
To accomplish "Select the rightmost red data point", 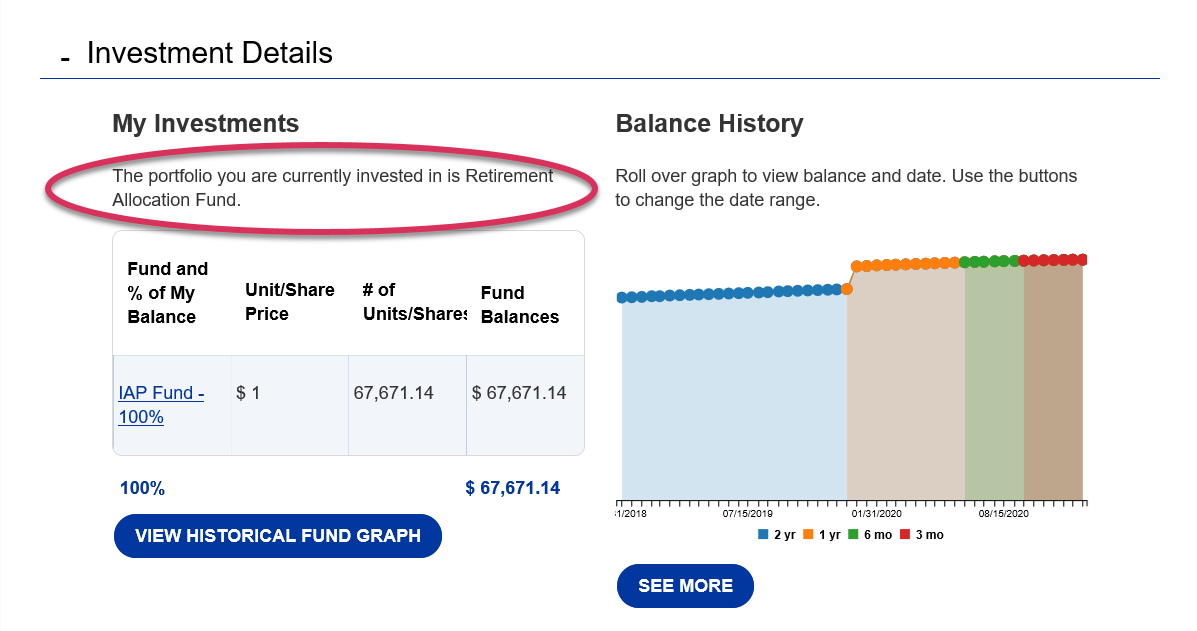I will coord(1082,259).
